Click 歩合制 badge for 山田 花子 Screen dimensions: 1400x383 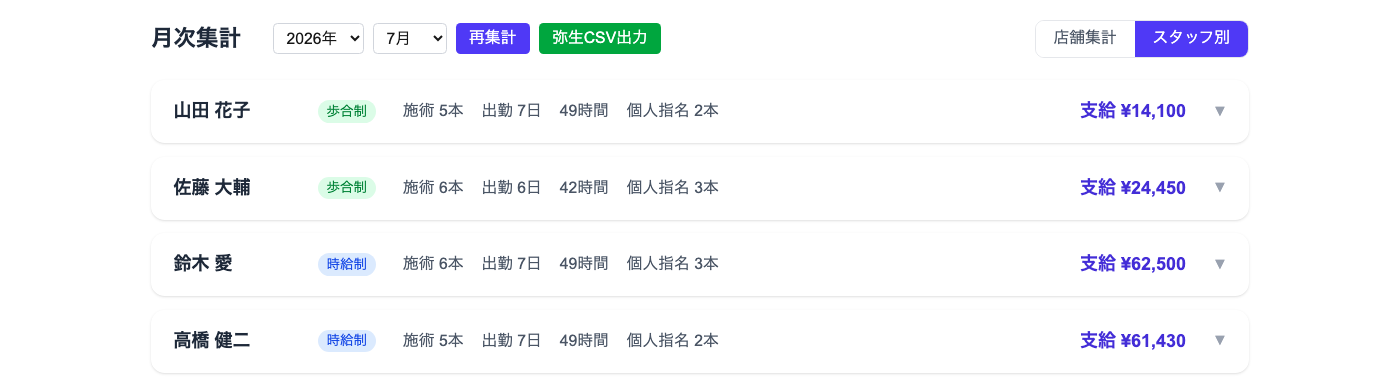coord(347,111)
